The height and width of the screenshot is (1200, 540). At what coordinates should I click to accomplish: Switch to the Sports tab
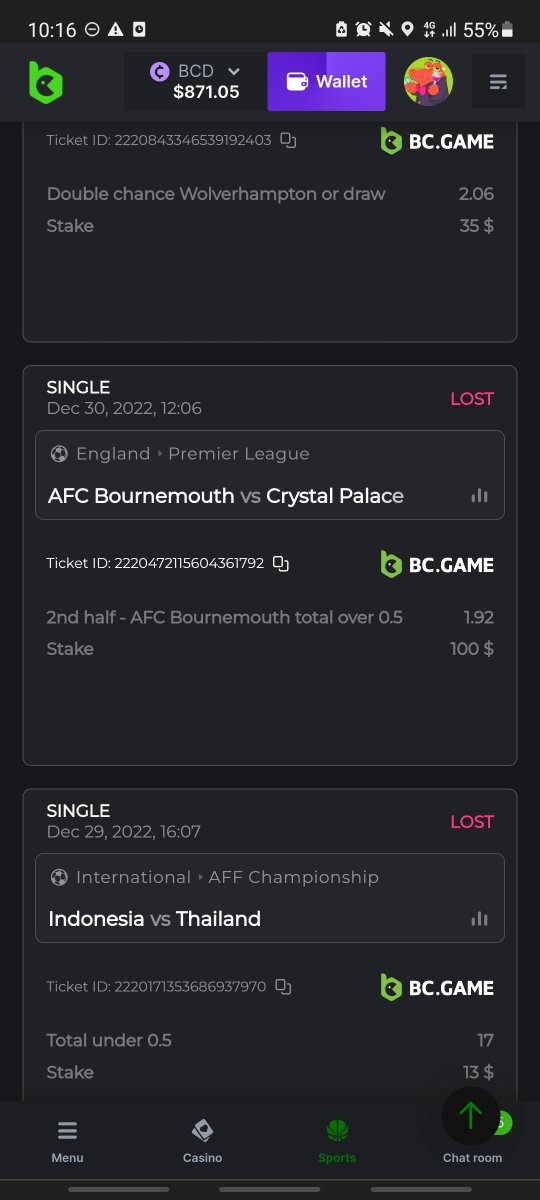click(x=337, y=1142)
